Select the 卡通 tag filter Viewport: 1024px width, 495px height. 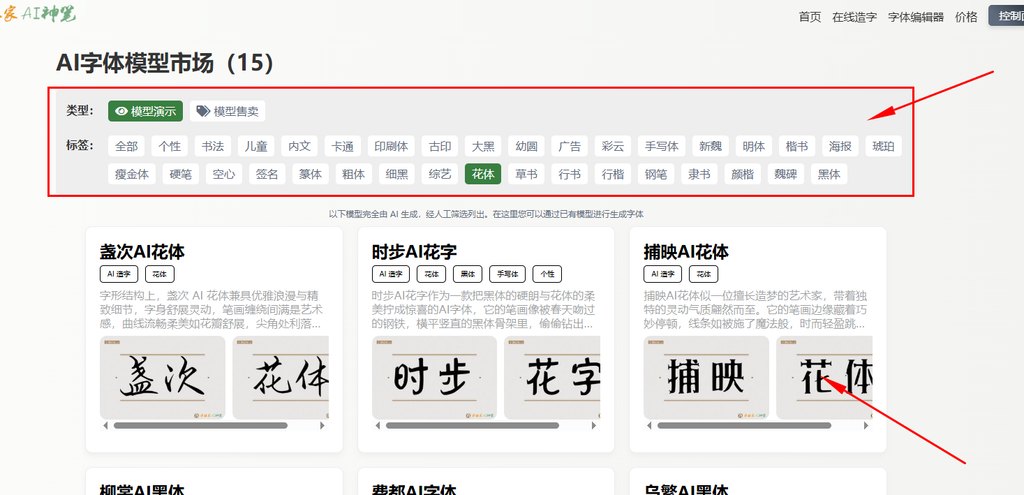tap(342, 146)
